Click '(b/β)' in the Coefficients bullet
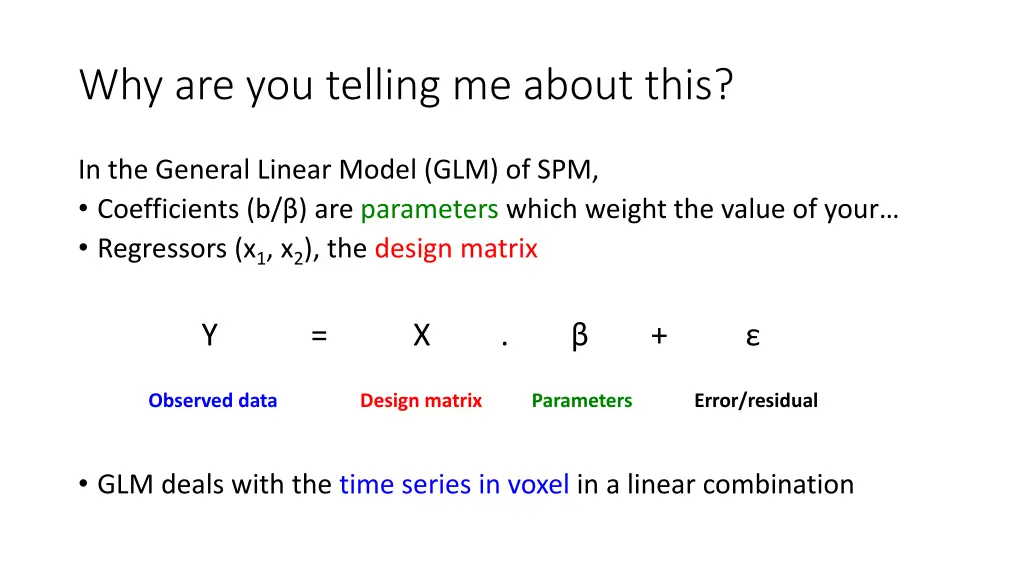The width and height of the screenshot is (1024, 576). [x=277, y=210]
